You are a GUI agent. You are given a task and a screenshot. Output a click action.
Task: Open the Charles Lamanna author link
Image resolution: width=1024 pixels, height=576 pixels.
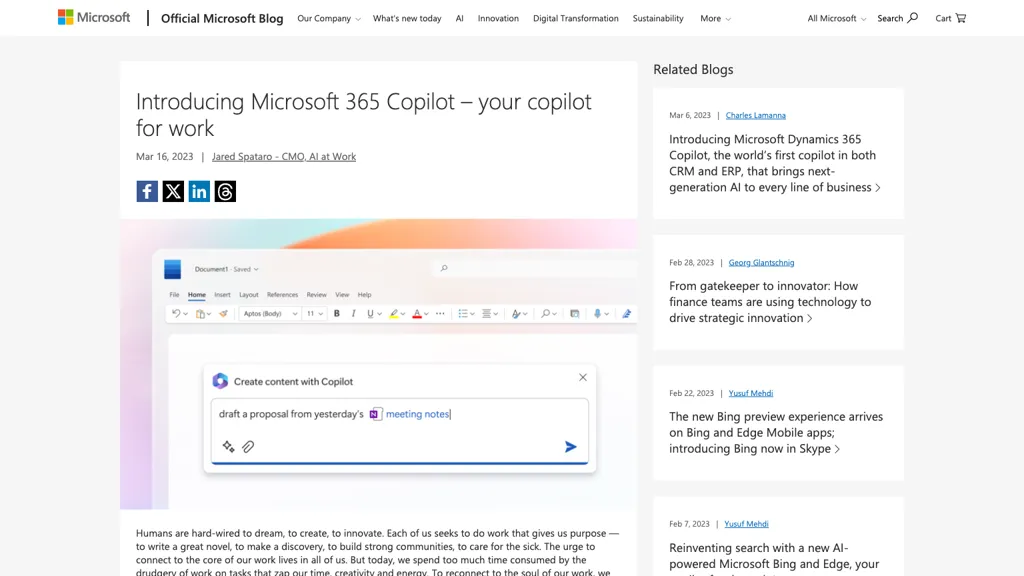[x=755, y=114]
